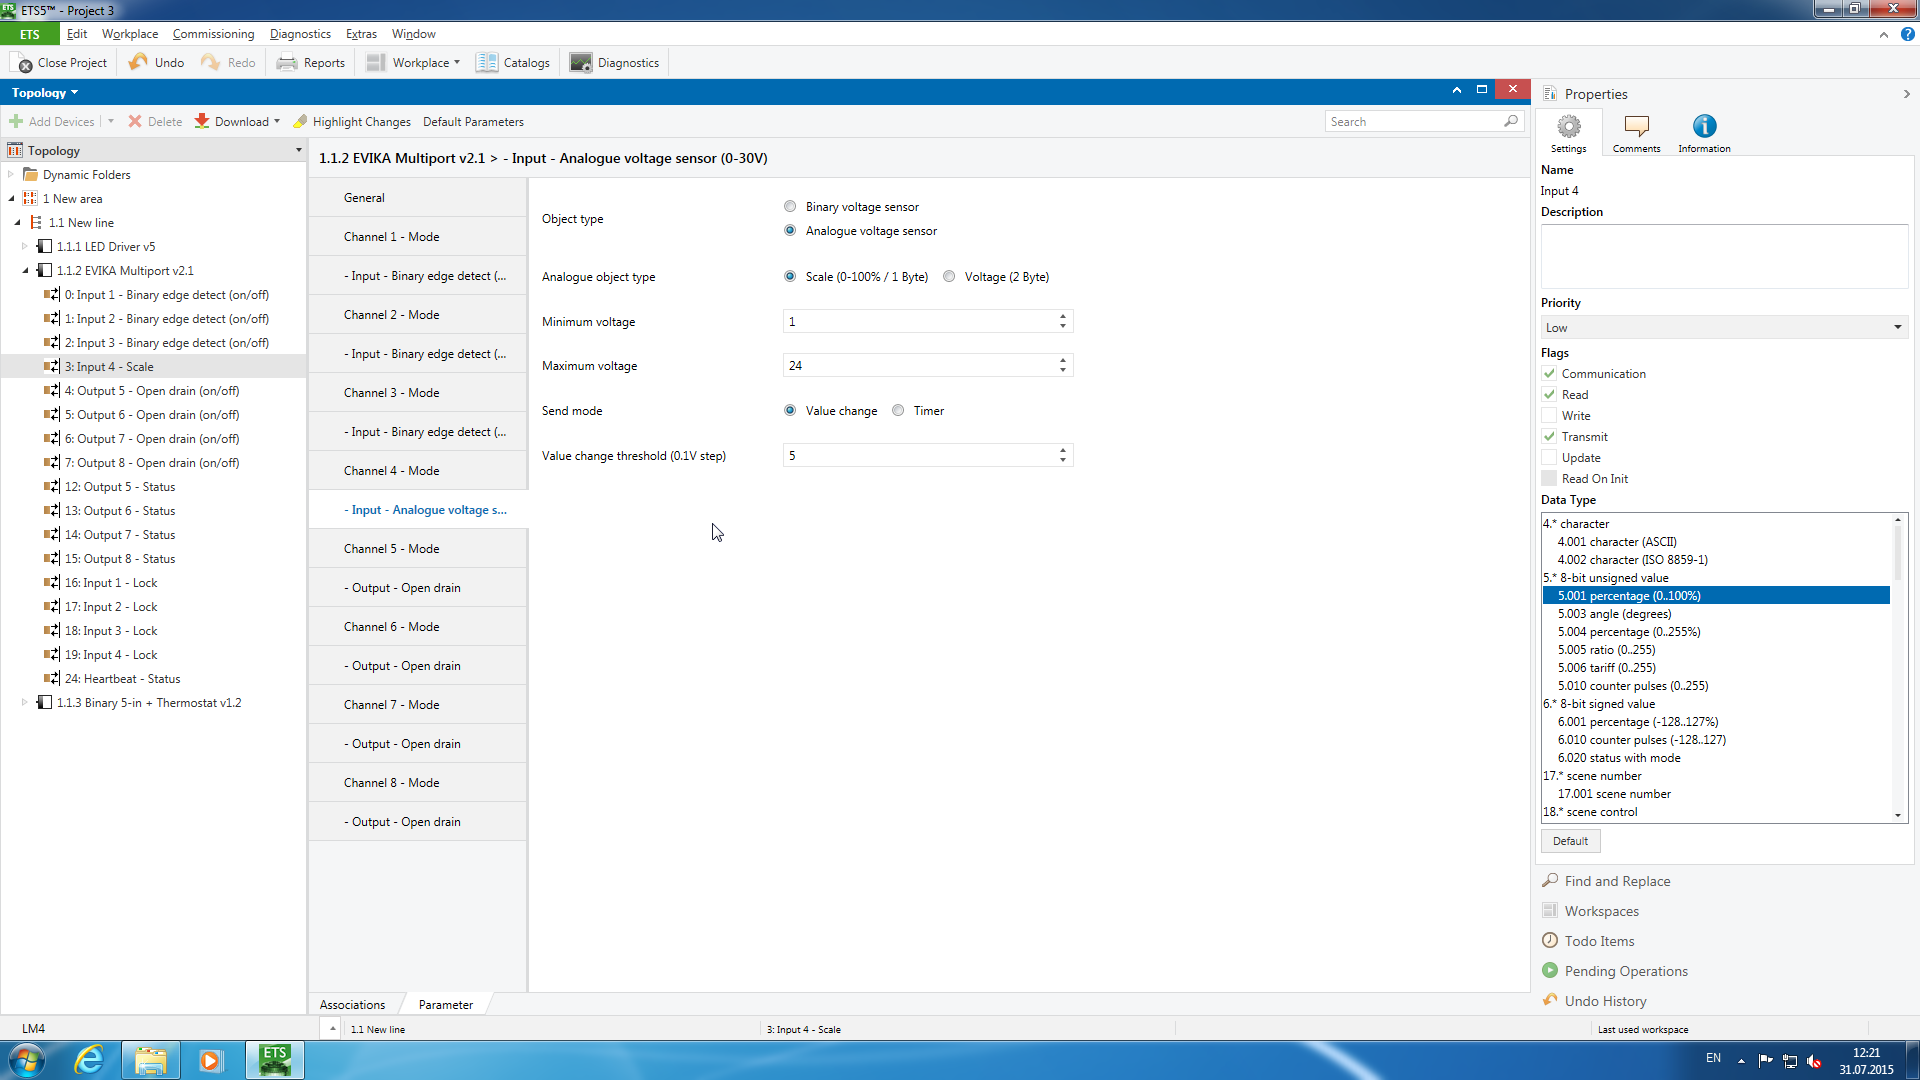Select Voltage (2 Byte) object type
This screenshot has width=1920, height=1080.
tap(949, 277)
